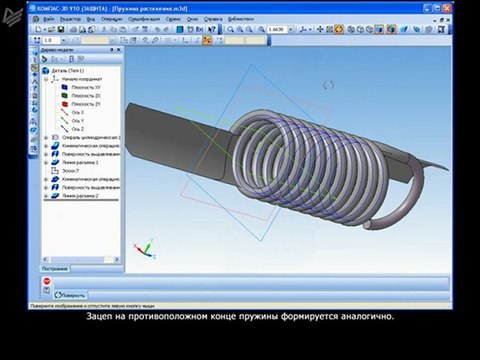Open the Справка menu
480x360 pixels.
click(x=213, y=19)
